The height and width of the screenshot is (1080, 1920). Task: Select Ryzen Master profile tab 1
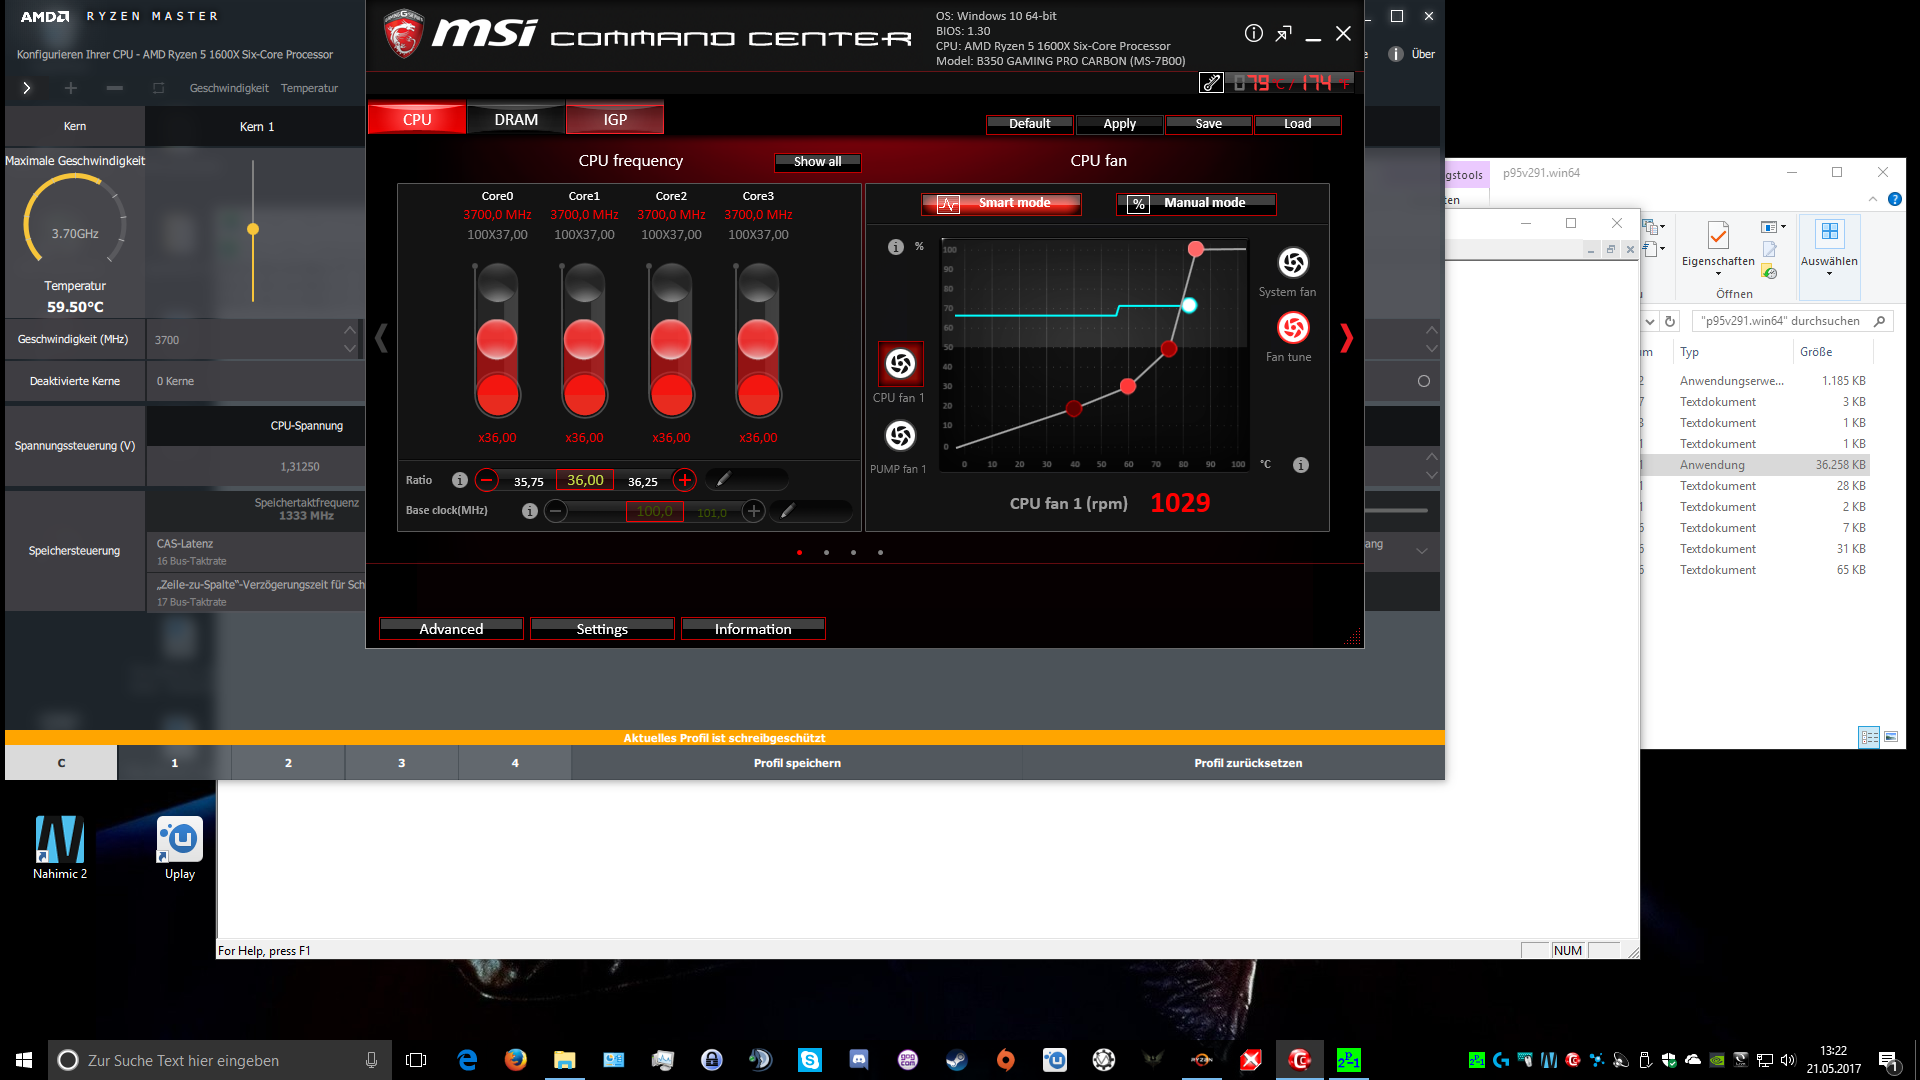(x=174, y=763)
